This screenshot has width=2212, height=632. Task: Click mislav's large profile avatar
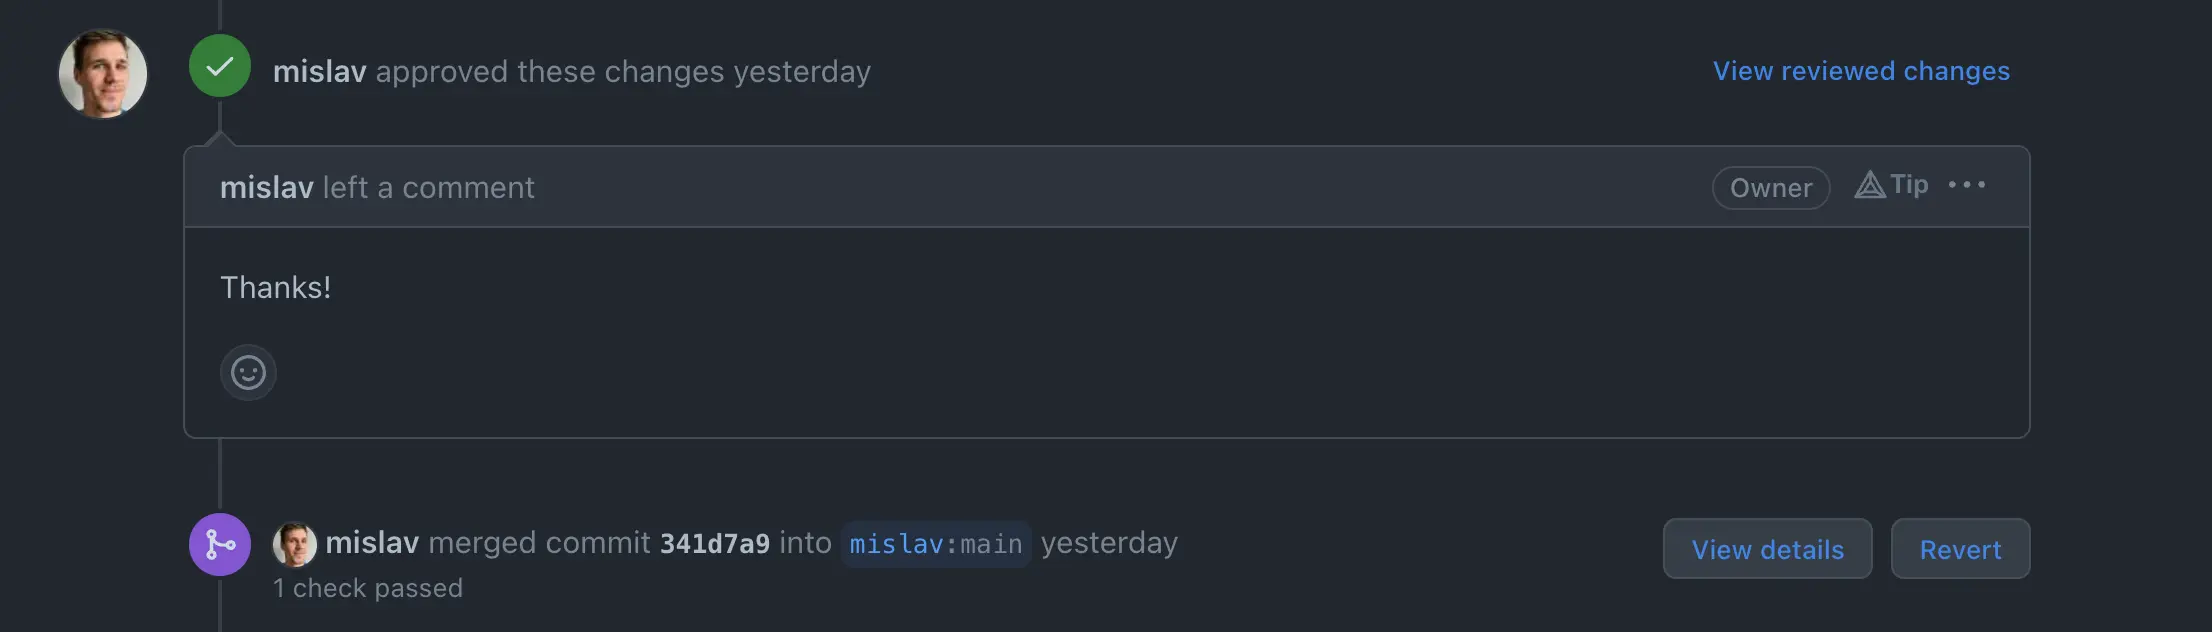(x=103, y=73)
